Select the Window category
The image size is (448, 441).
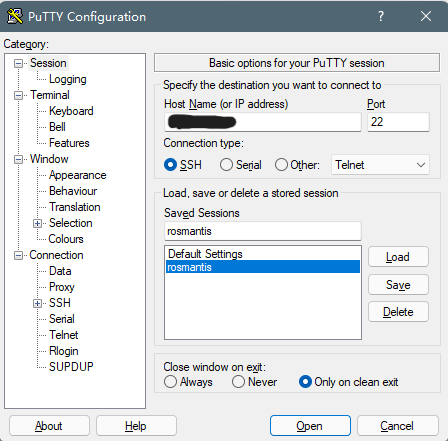(x=49, y=159)
